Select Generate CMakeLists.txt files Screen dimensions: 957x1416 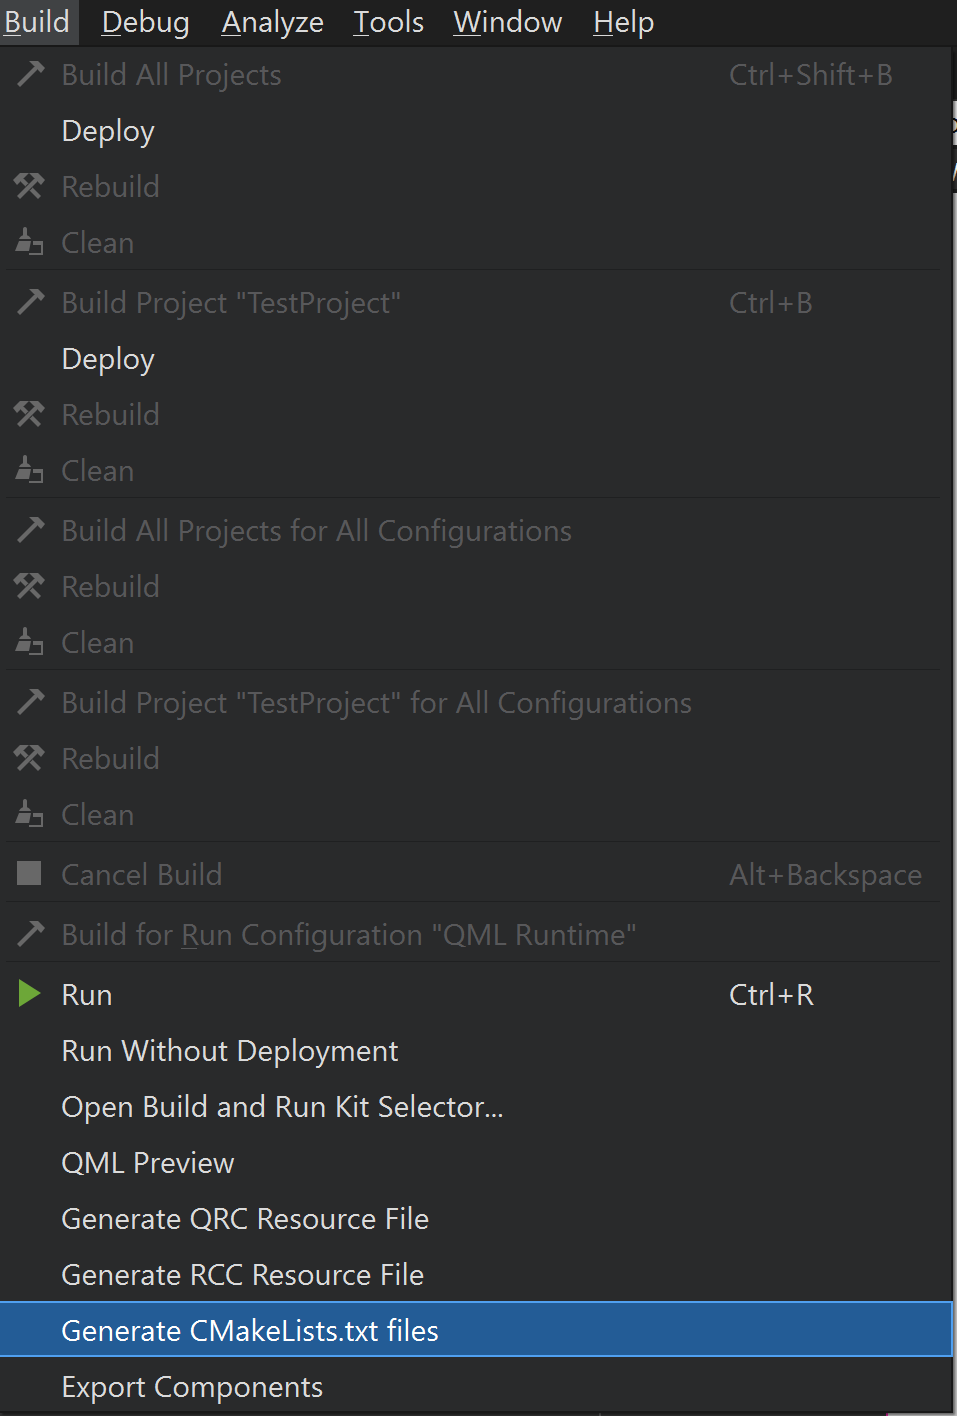click(x=250, y=1330)
